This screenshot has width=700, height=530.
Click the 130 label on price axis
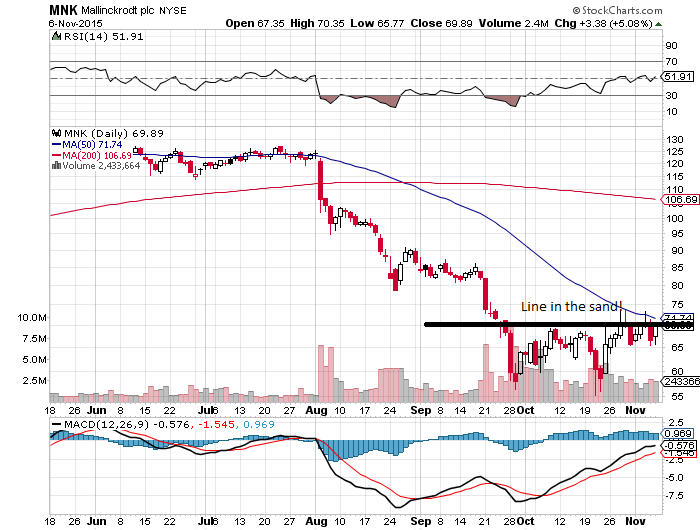point(674,140)
